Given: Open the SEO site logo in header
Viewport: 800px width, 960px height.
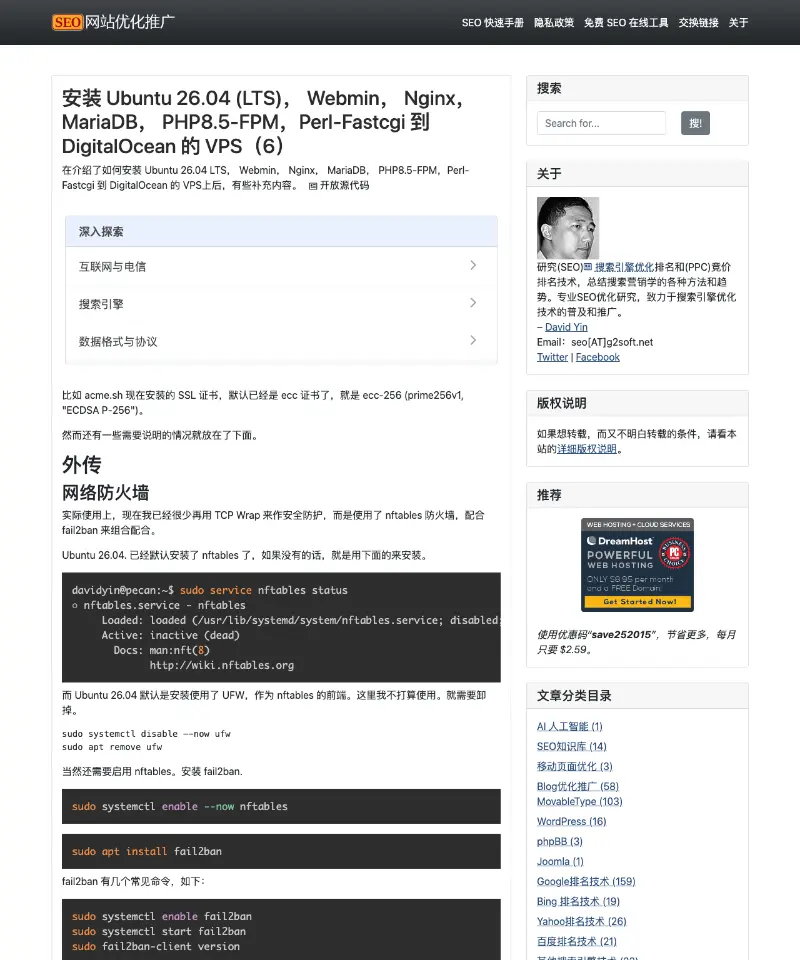Looking at the screenshot, I should (113, 22).
